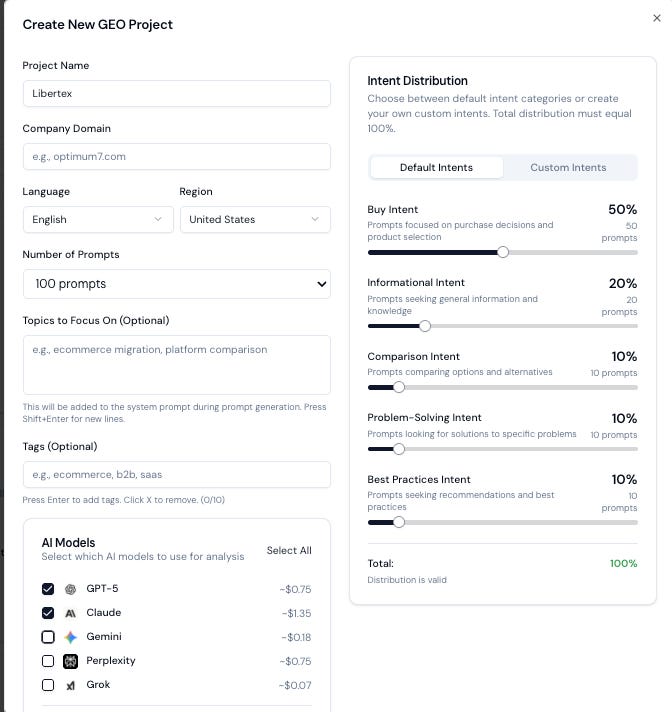Uncheck the GPT-5 model checkbox
Viewport: 672px width, 712px height.
48,589
